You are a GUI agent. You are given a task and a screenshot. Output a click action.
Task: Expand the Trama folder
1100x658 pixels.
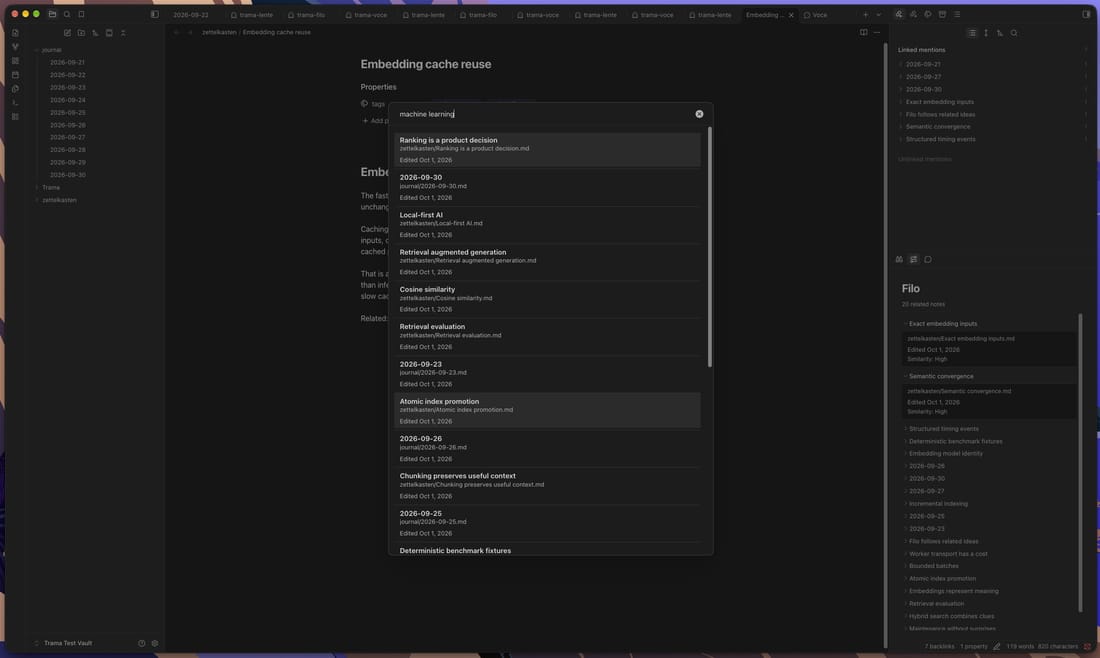pos(36,187)
